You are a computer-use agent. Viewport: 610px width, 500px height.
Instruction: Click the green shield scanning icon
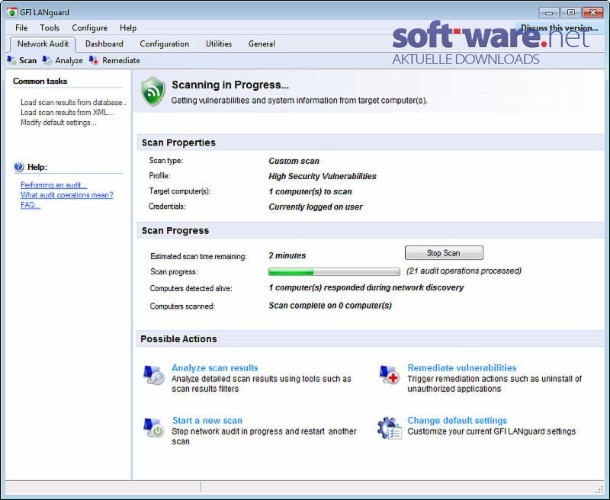pos(153,91)
